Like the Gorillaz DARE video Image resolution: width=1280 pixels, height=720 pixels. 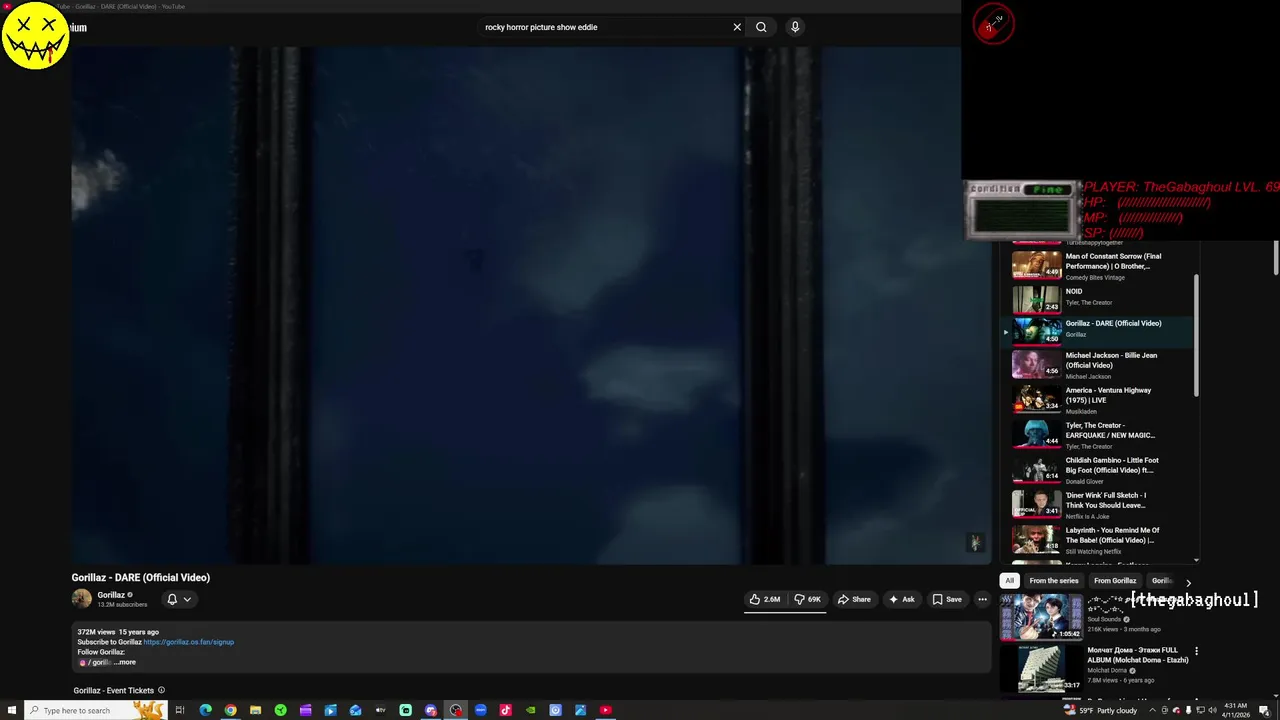coord(765,599)
